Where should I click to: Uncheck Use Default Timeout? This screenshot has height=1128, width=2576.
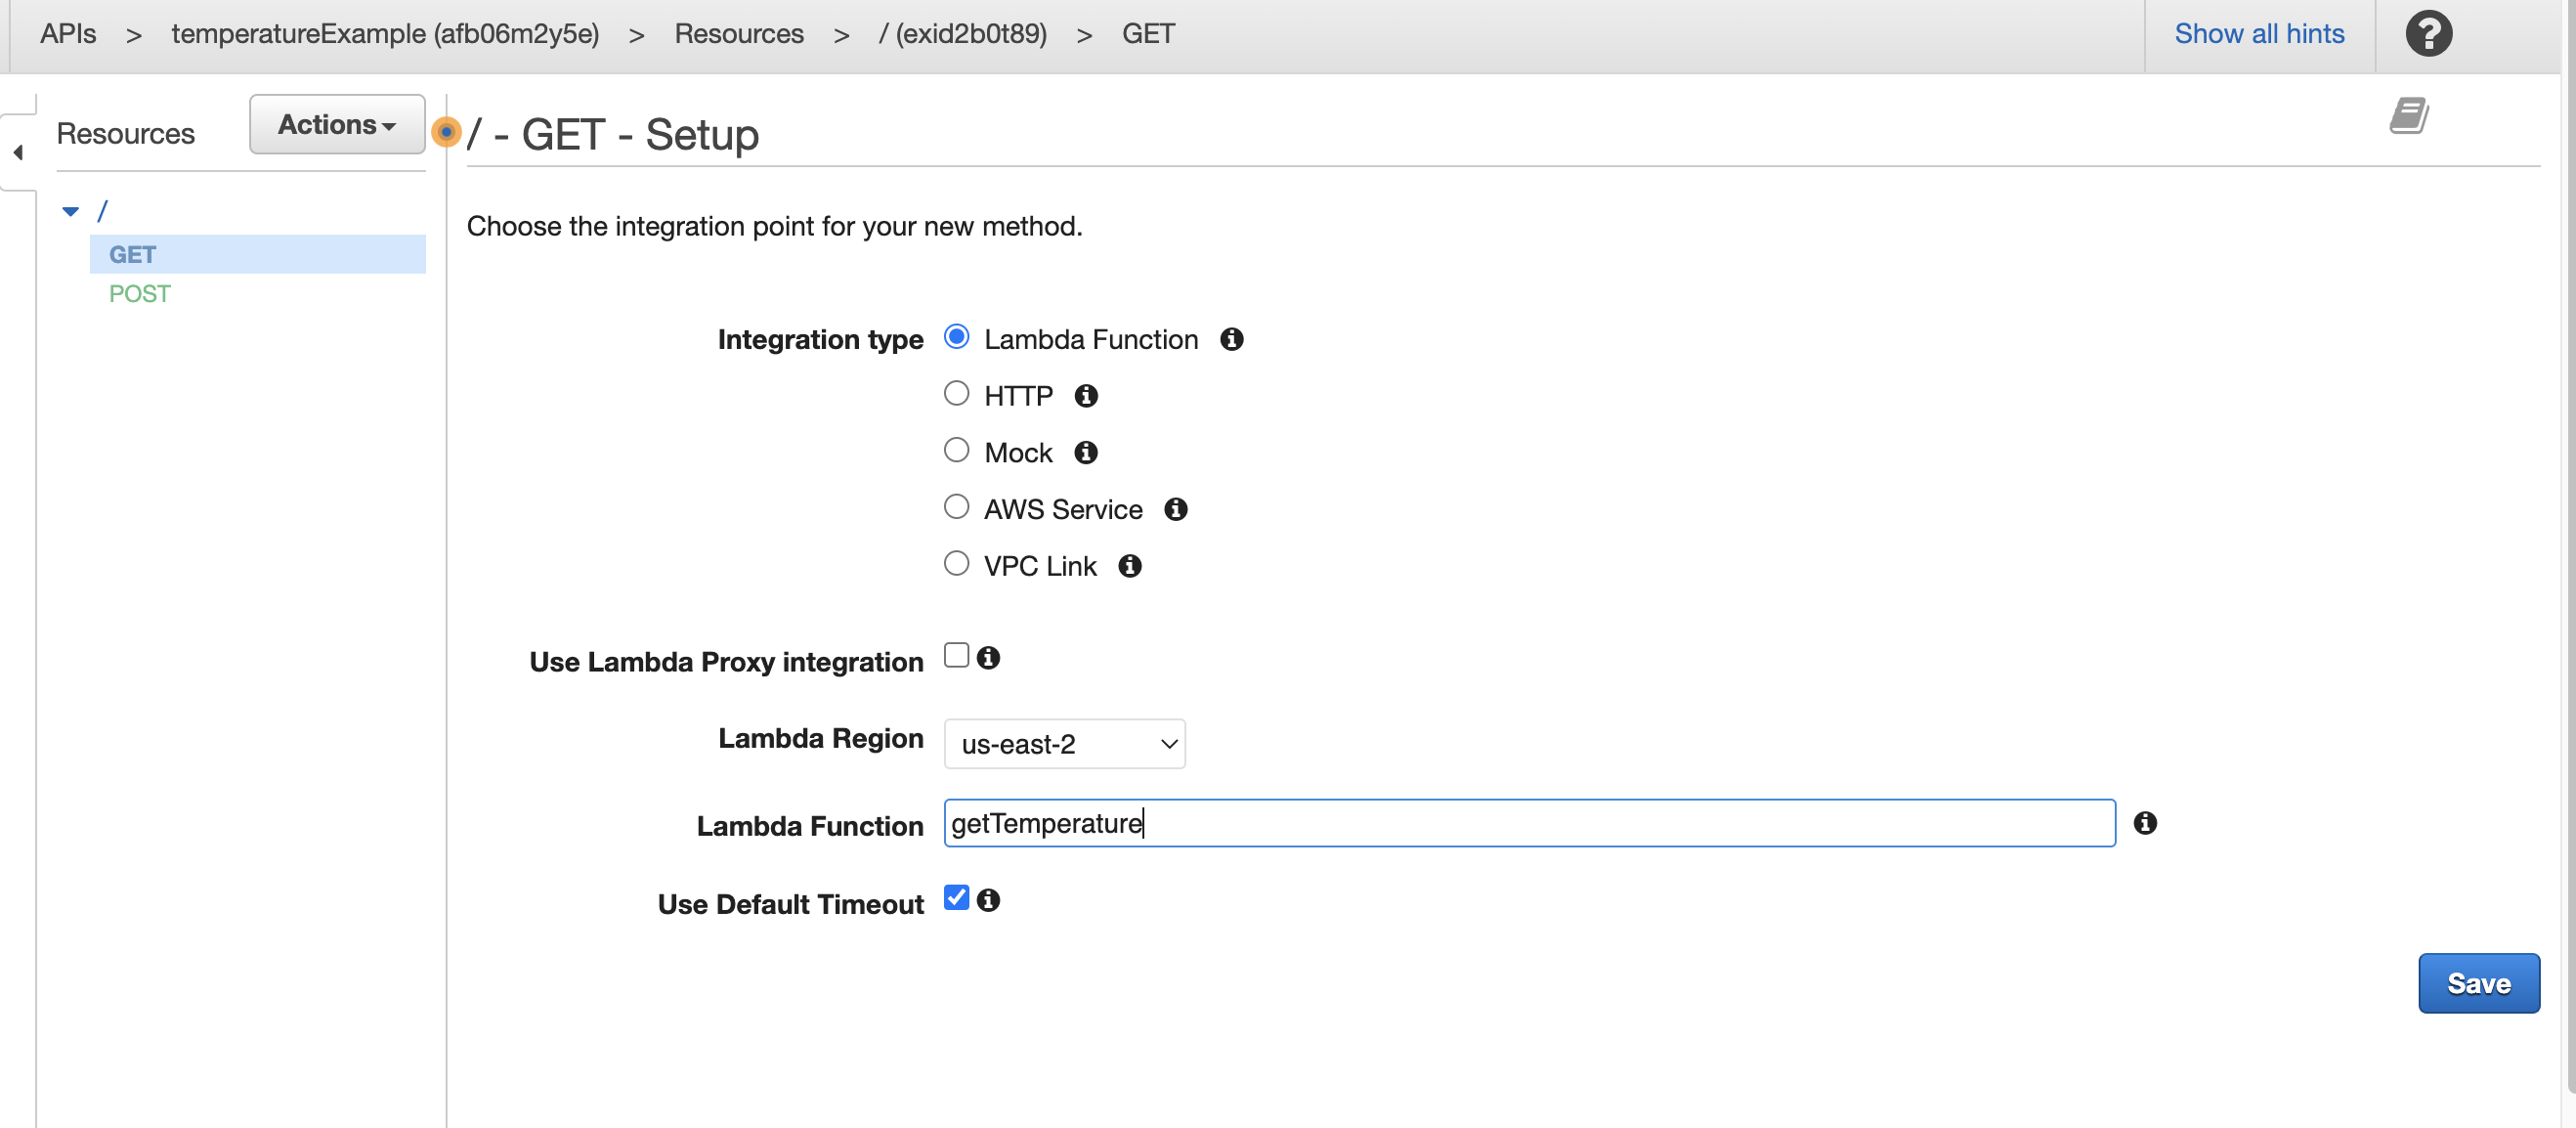tap(956, 897)
